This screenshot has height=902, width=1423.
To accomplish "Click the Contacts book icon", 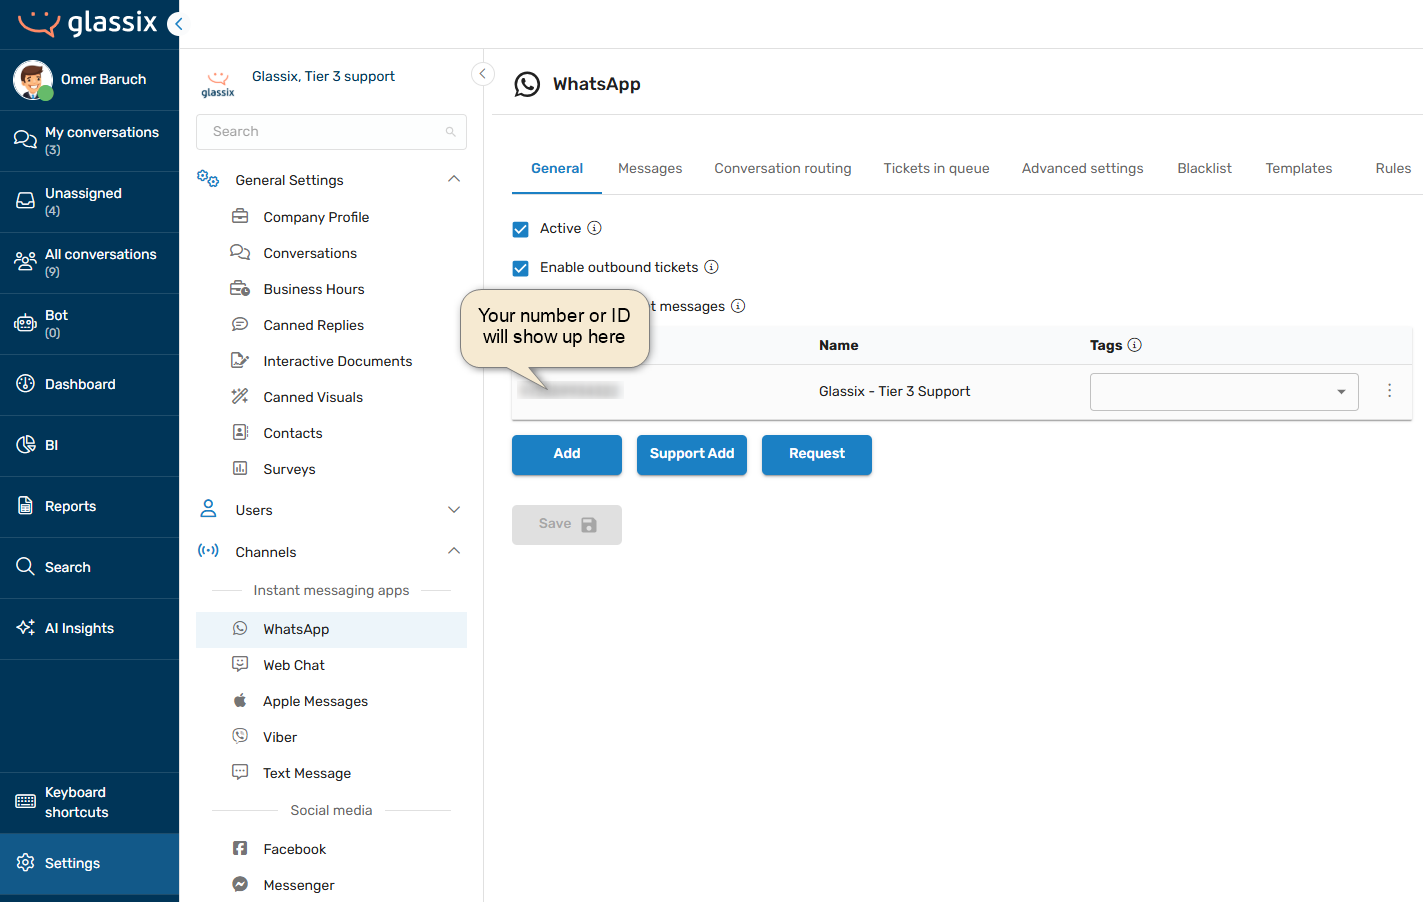I will pyautogui.click(x=240, y=432).
